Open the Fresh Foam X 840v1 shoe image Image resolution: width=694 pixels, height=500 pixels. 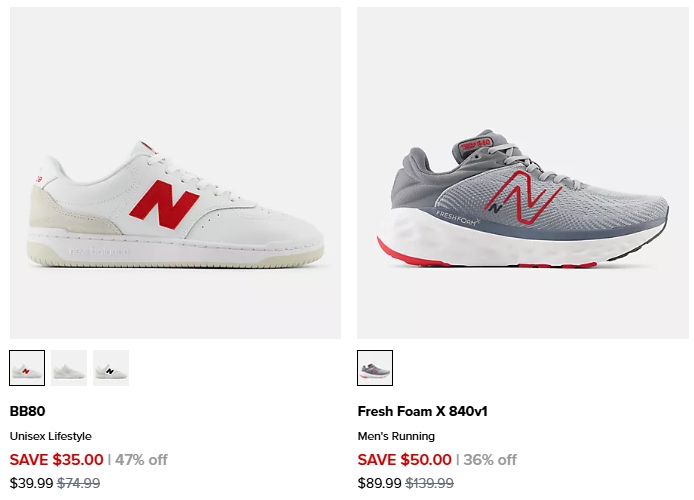(x=522, y=173)
